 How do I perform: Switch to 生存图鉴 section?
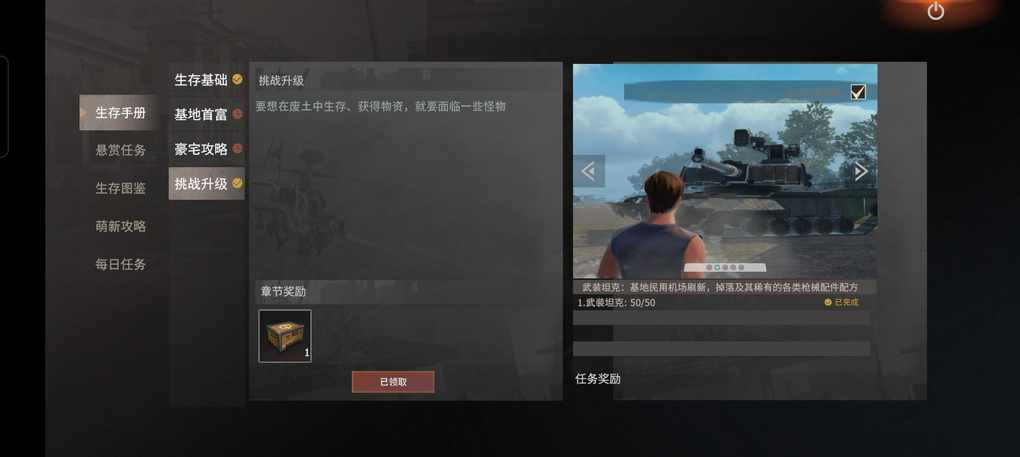tap(120, 189)
